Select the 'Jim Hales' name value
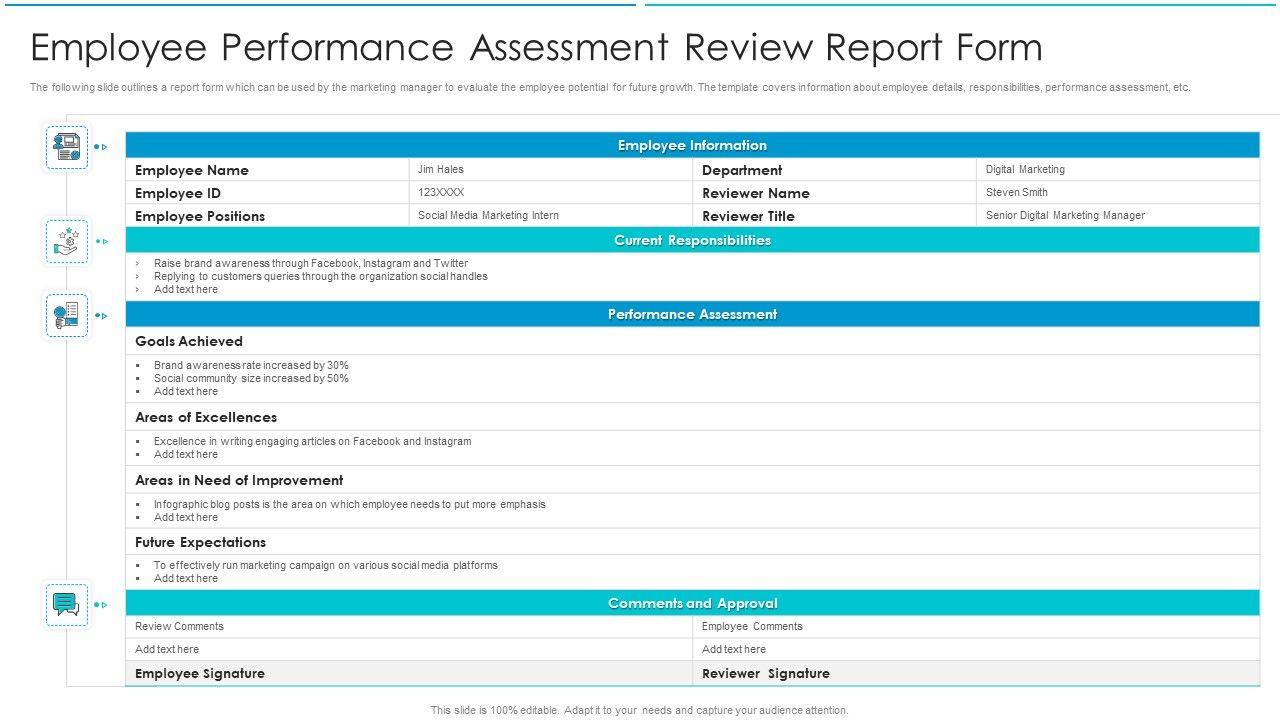Image resolution: width=1280 pixels, height=720 pixels. tap(441, 170)
